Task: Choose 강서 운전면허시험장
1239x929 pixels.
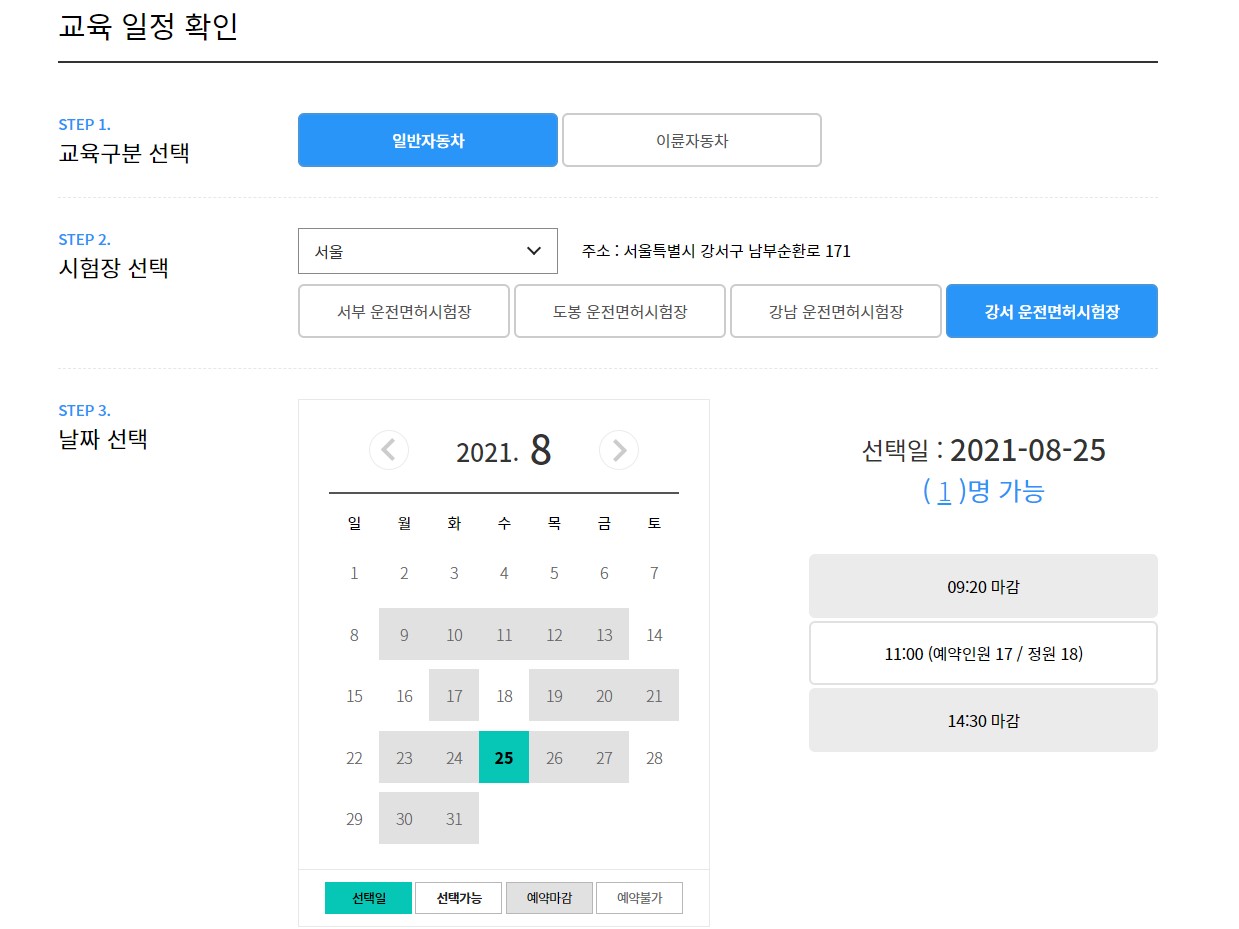Action: tap(1052, 311)
